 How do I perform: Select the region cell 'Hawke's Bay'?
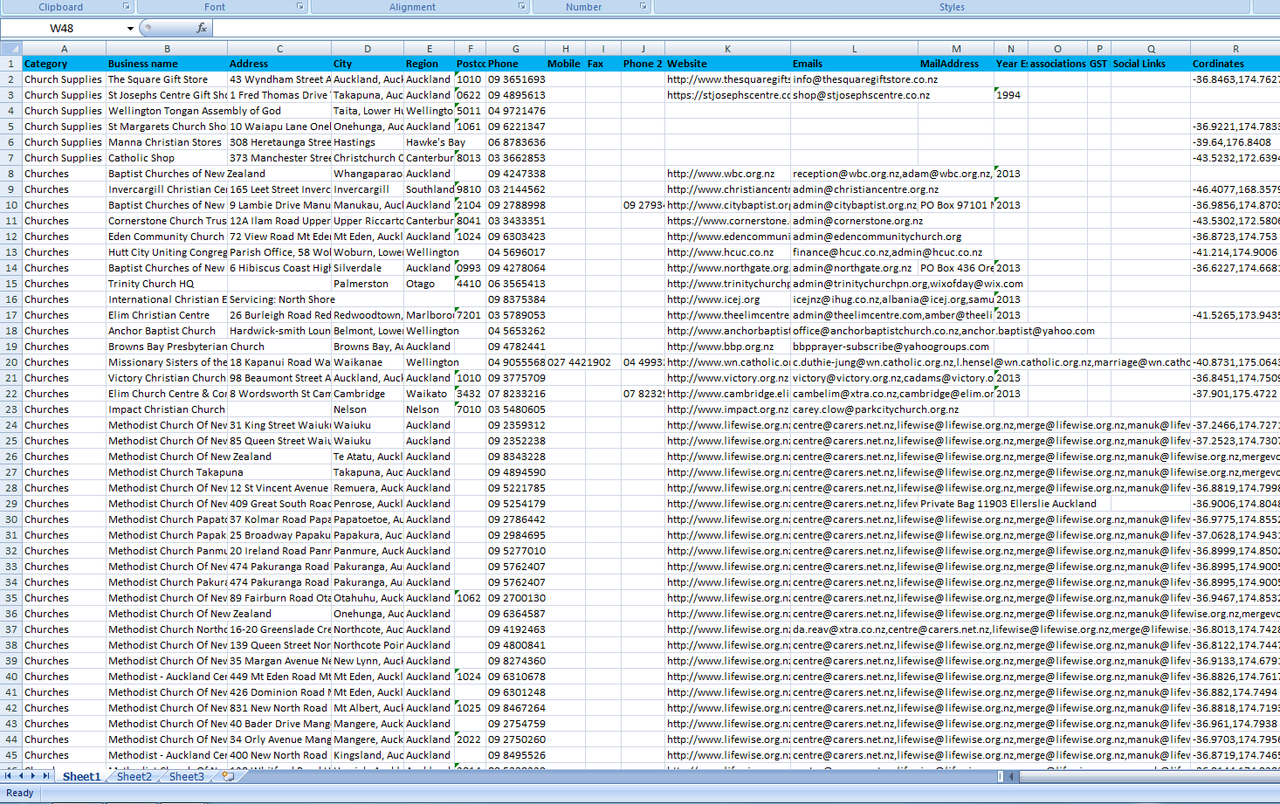click(429, 142)
